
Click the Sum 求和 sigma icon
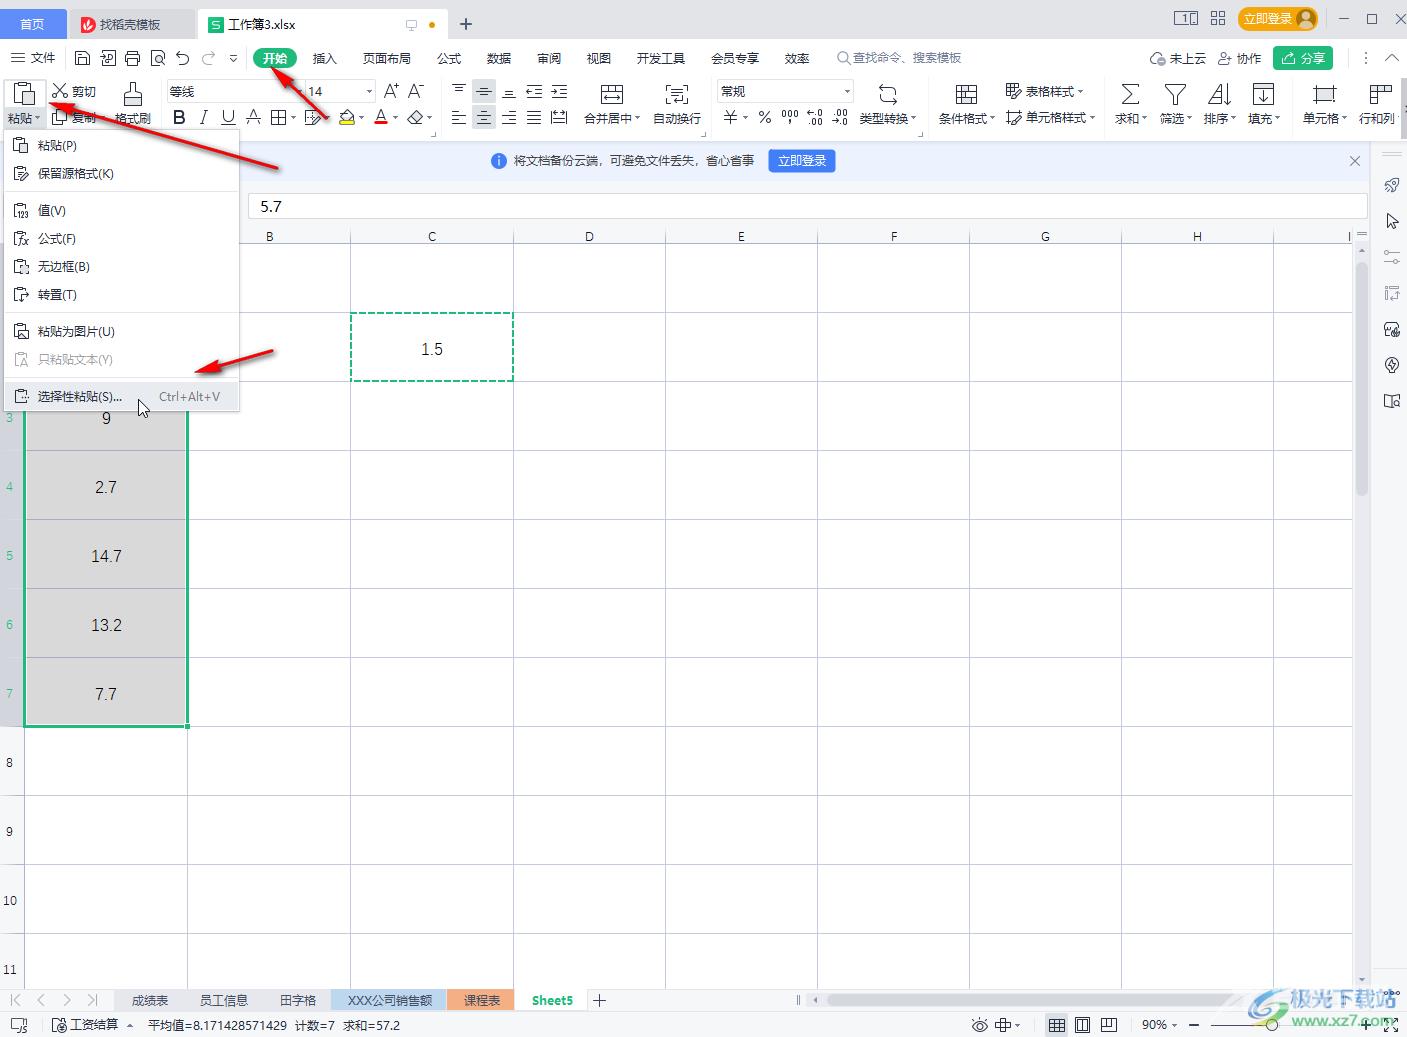1130,94
